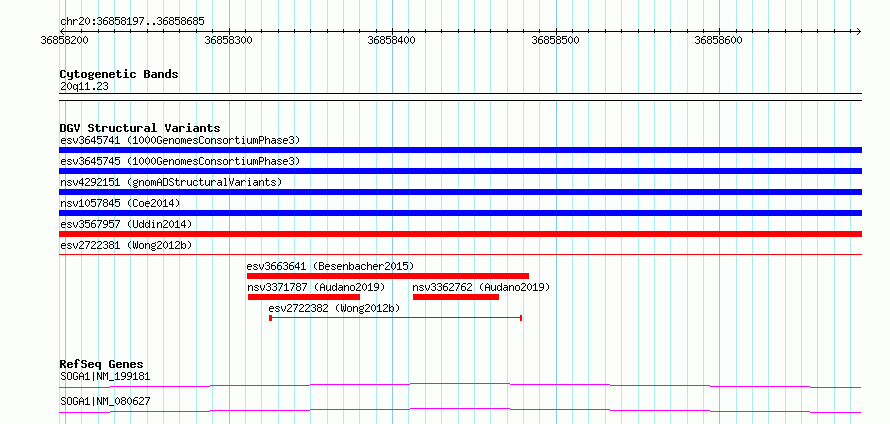Screen dimensions: 890x424
Task: Click the esv2722381 thin red line
Action: tap(460, 254)
